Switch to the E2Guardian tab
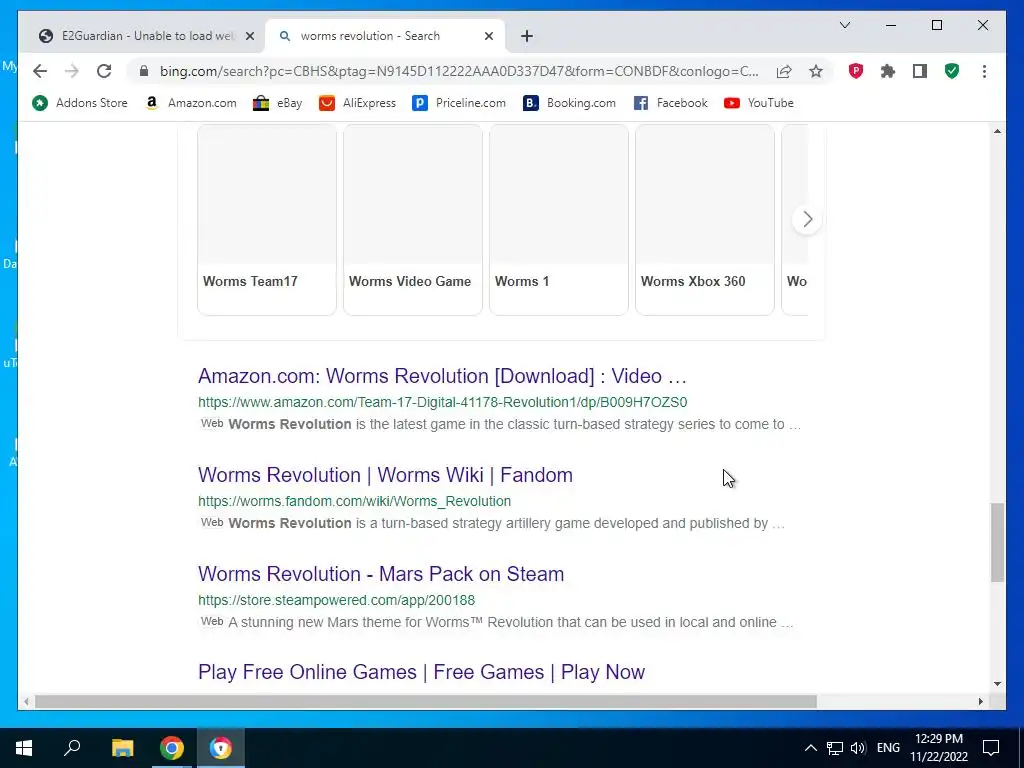The height and width of the screenshot is (768, 1024). pyautogui.click(x=144, y=36)
